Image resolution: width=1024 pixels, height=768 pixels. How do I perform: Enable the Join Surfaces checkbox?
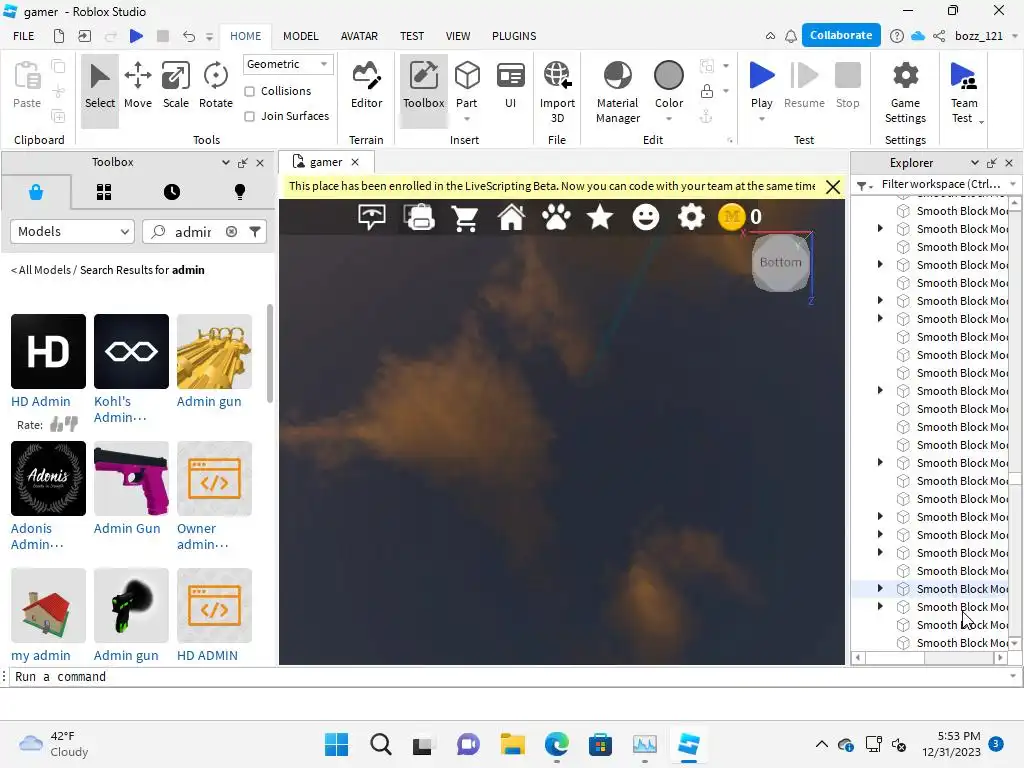(x=249, y=116)
